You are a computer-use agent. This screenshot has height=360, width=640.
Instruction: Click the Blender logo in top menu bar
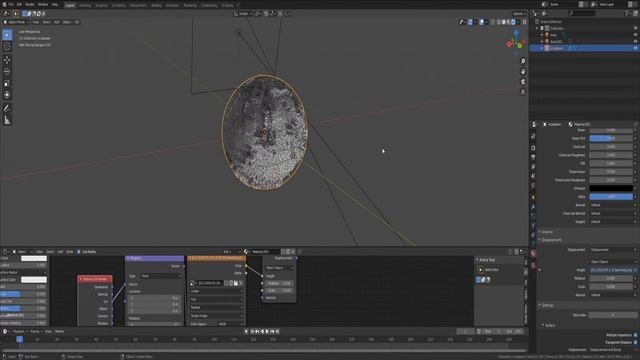[3, 4]
